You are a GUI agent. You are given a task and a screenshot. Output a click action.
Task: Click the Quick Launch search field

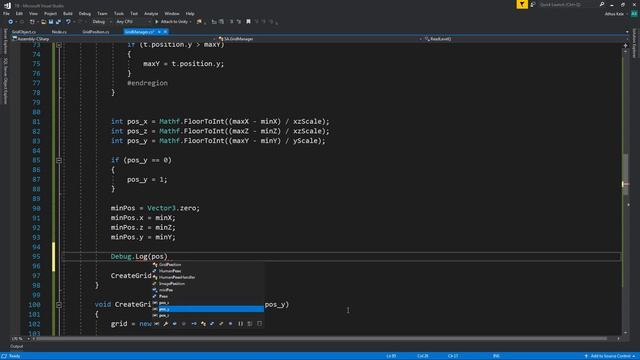(x=567, y=4)
